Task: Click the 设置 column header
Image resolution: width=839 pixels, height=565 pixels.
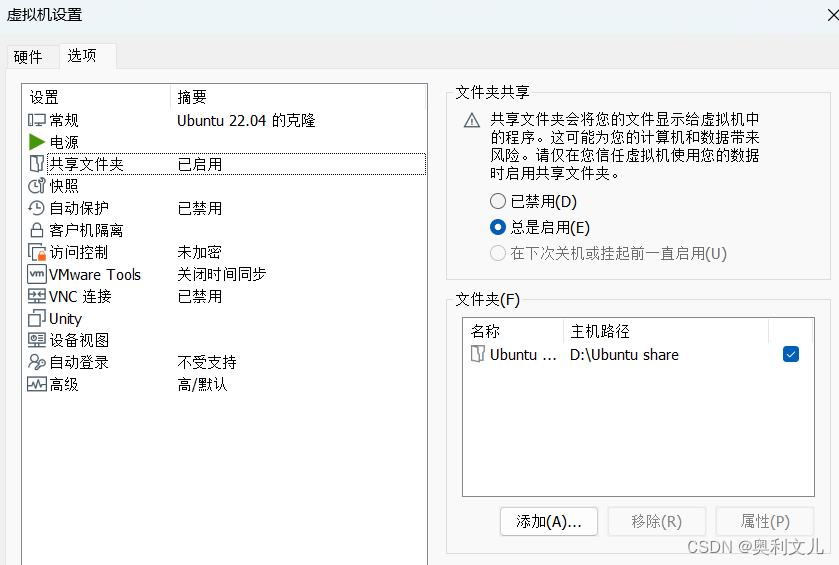Action: (x=97, y=97)
